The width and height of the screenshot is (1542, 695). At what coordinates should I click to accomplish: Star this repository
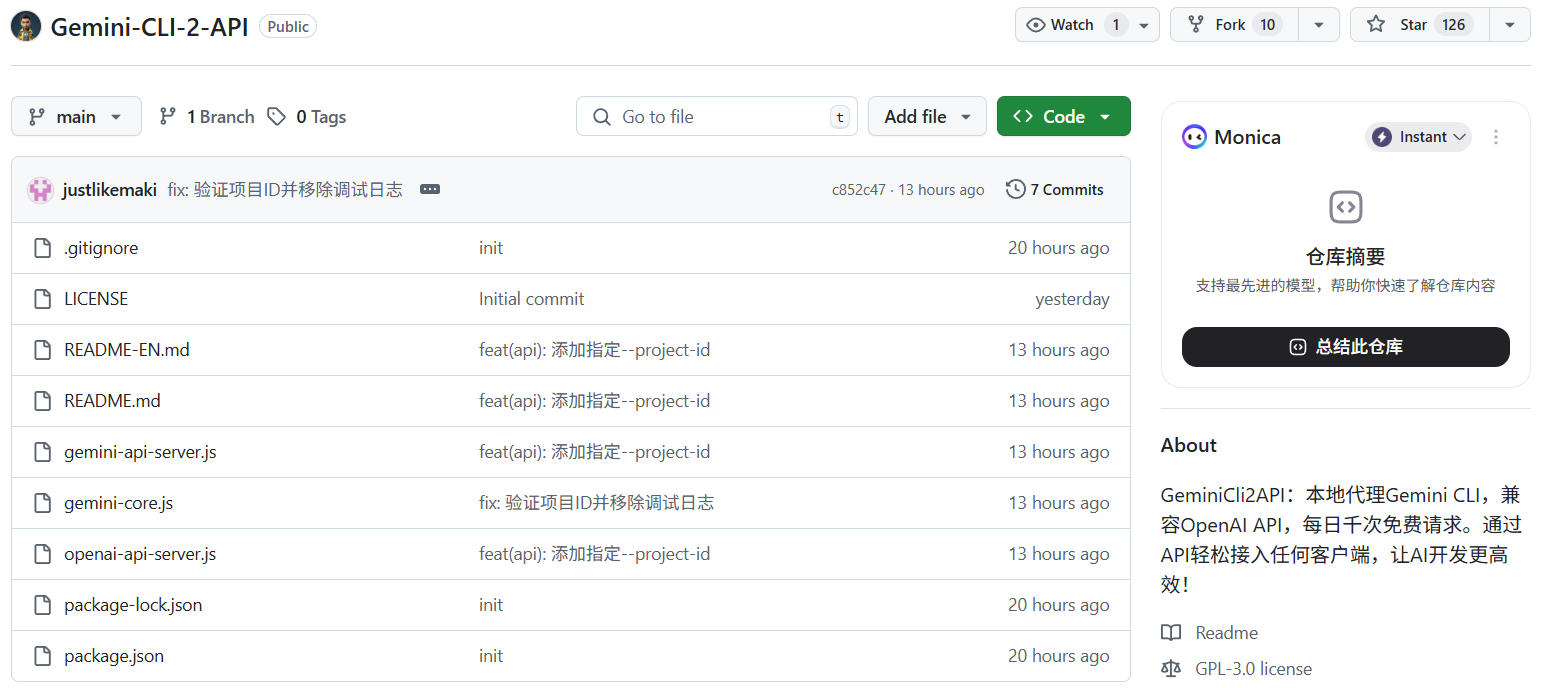pos(1419,25)
